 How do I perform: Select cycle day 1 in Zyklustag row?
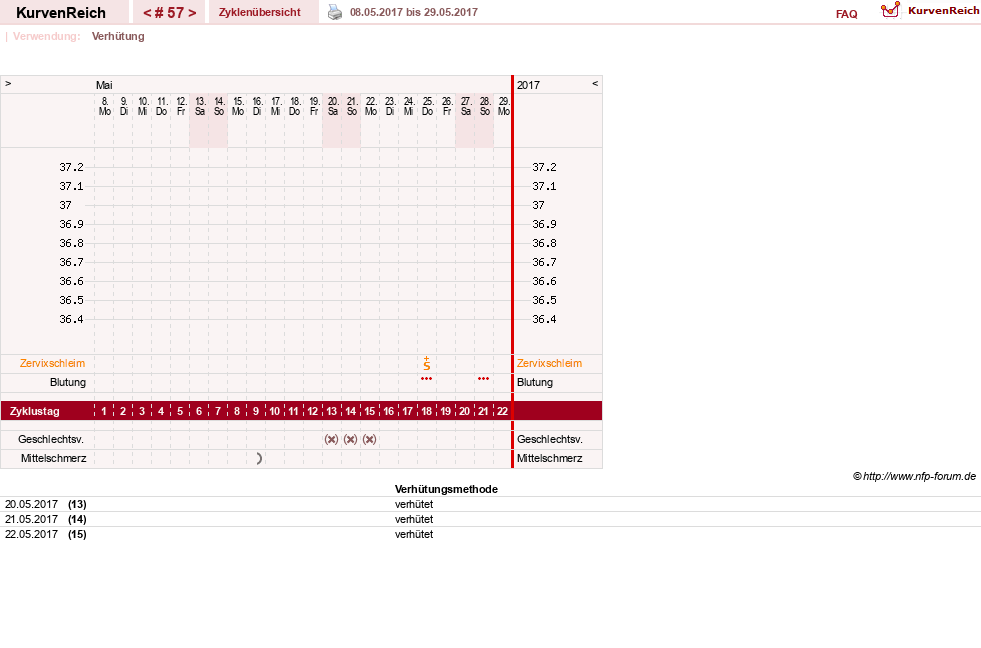tap(104, 412)
